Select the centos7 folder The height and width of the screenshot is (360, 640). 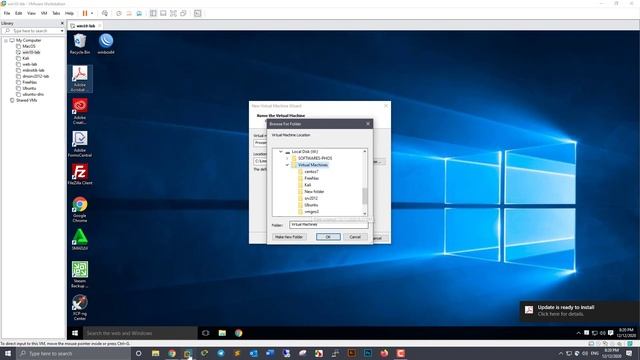[x=311, y=172]
